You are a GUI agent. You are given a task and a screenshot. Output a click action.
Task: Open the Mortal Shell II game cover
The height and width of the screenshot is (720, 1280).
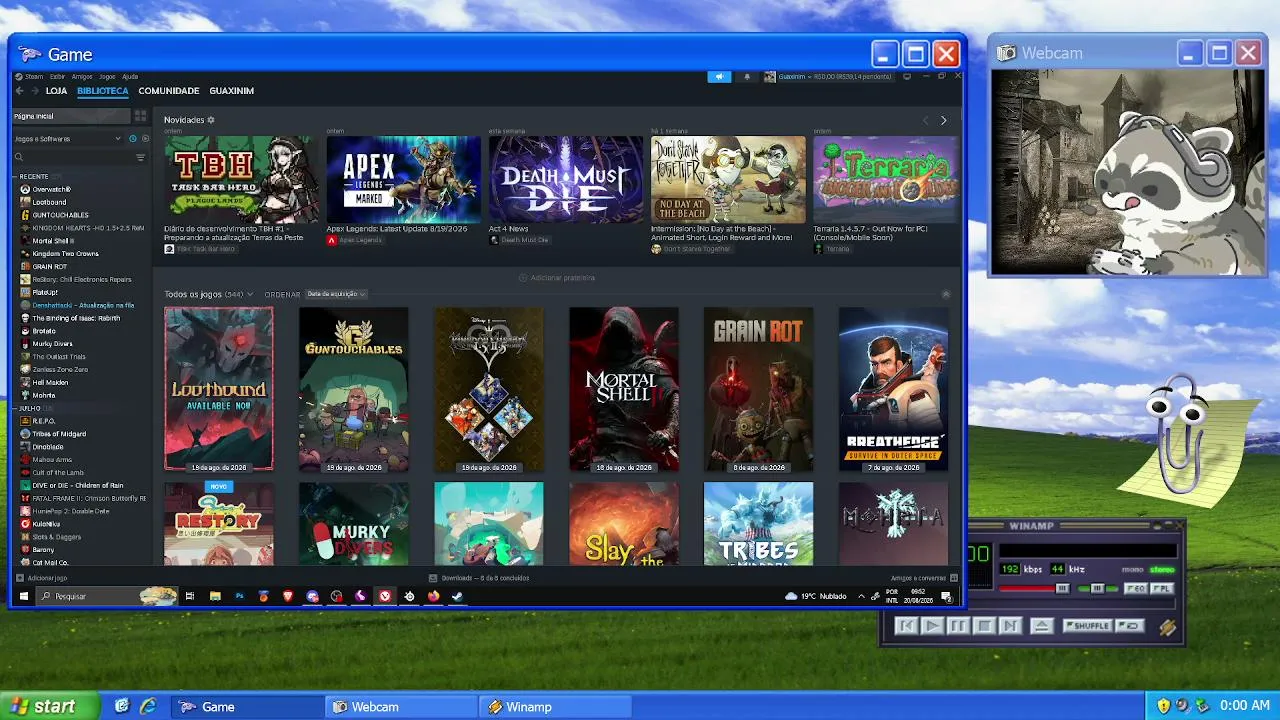pos(624,389)
